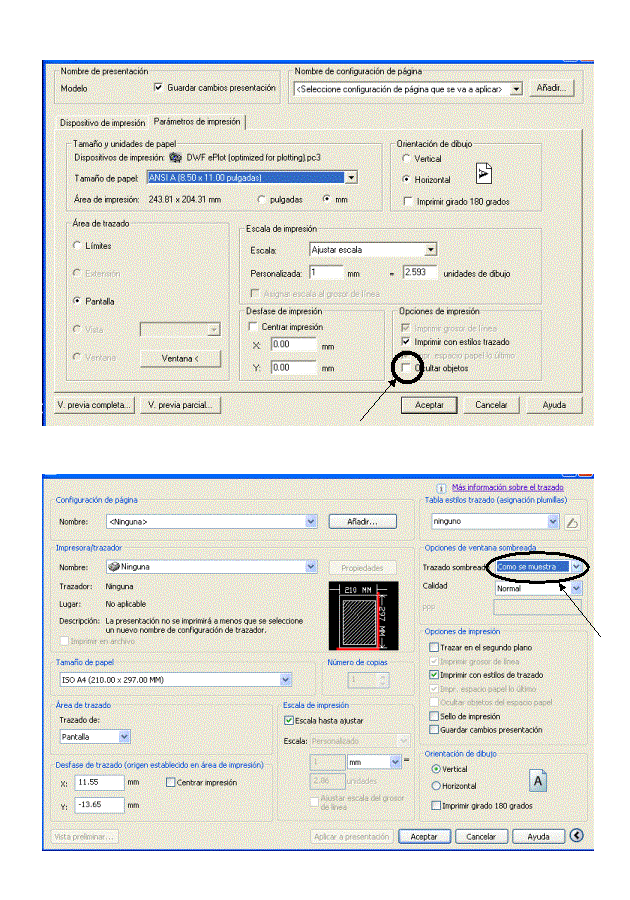Image resolution: width=630 pixels, height=900 pixels.
Task: Toggle Imprimir con estilos trazado checkbox
Action: click(406, 341)
